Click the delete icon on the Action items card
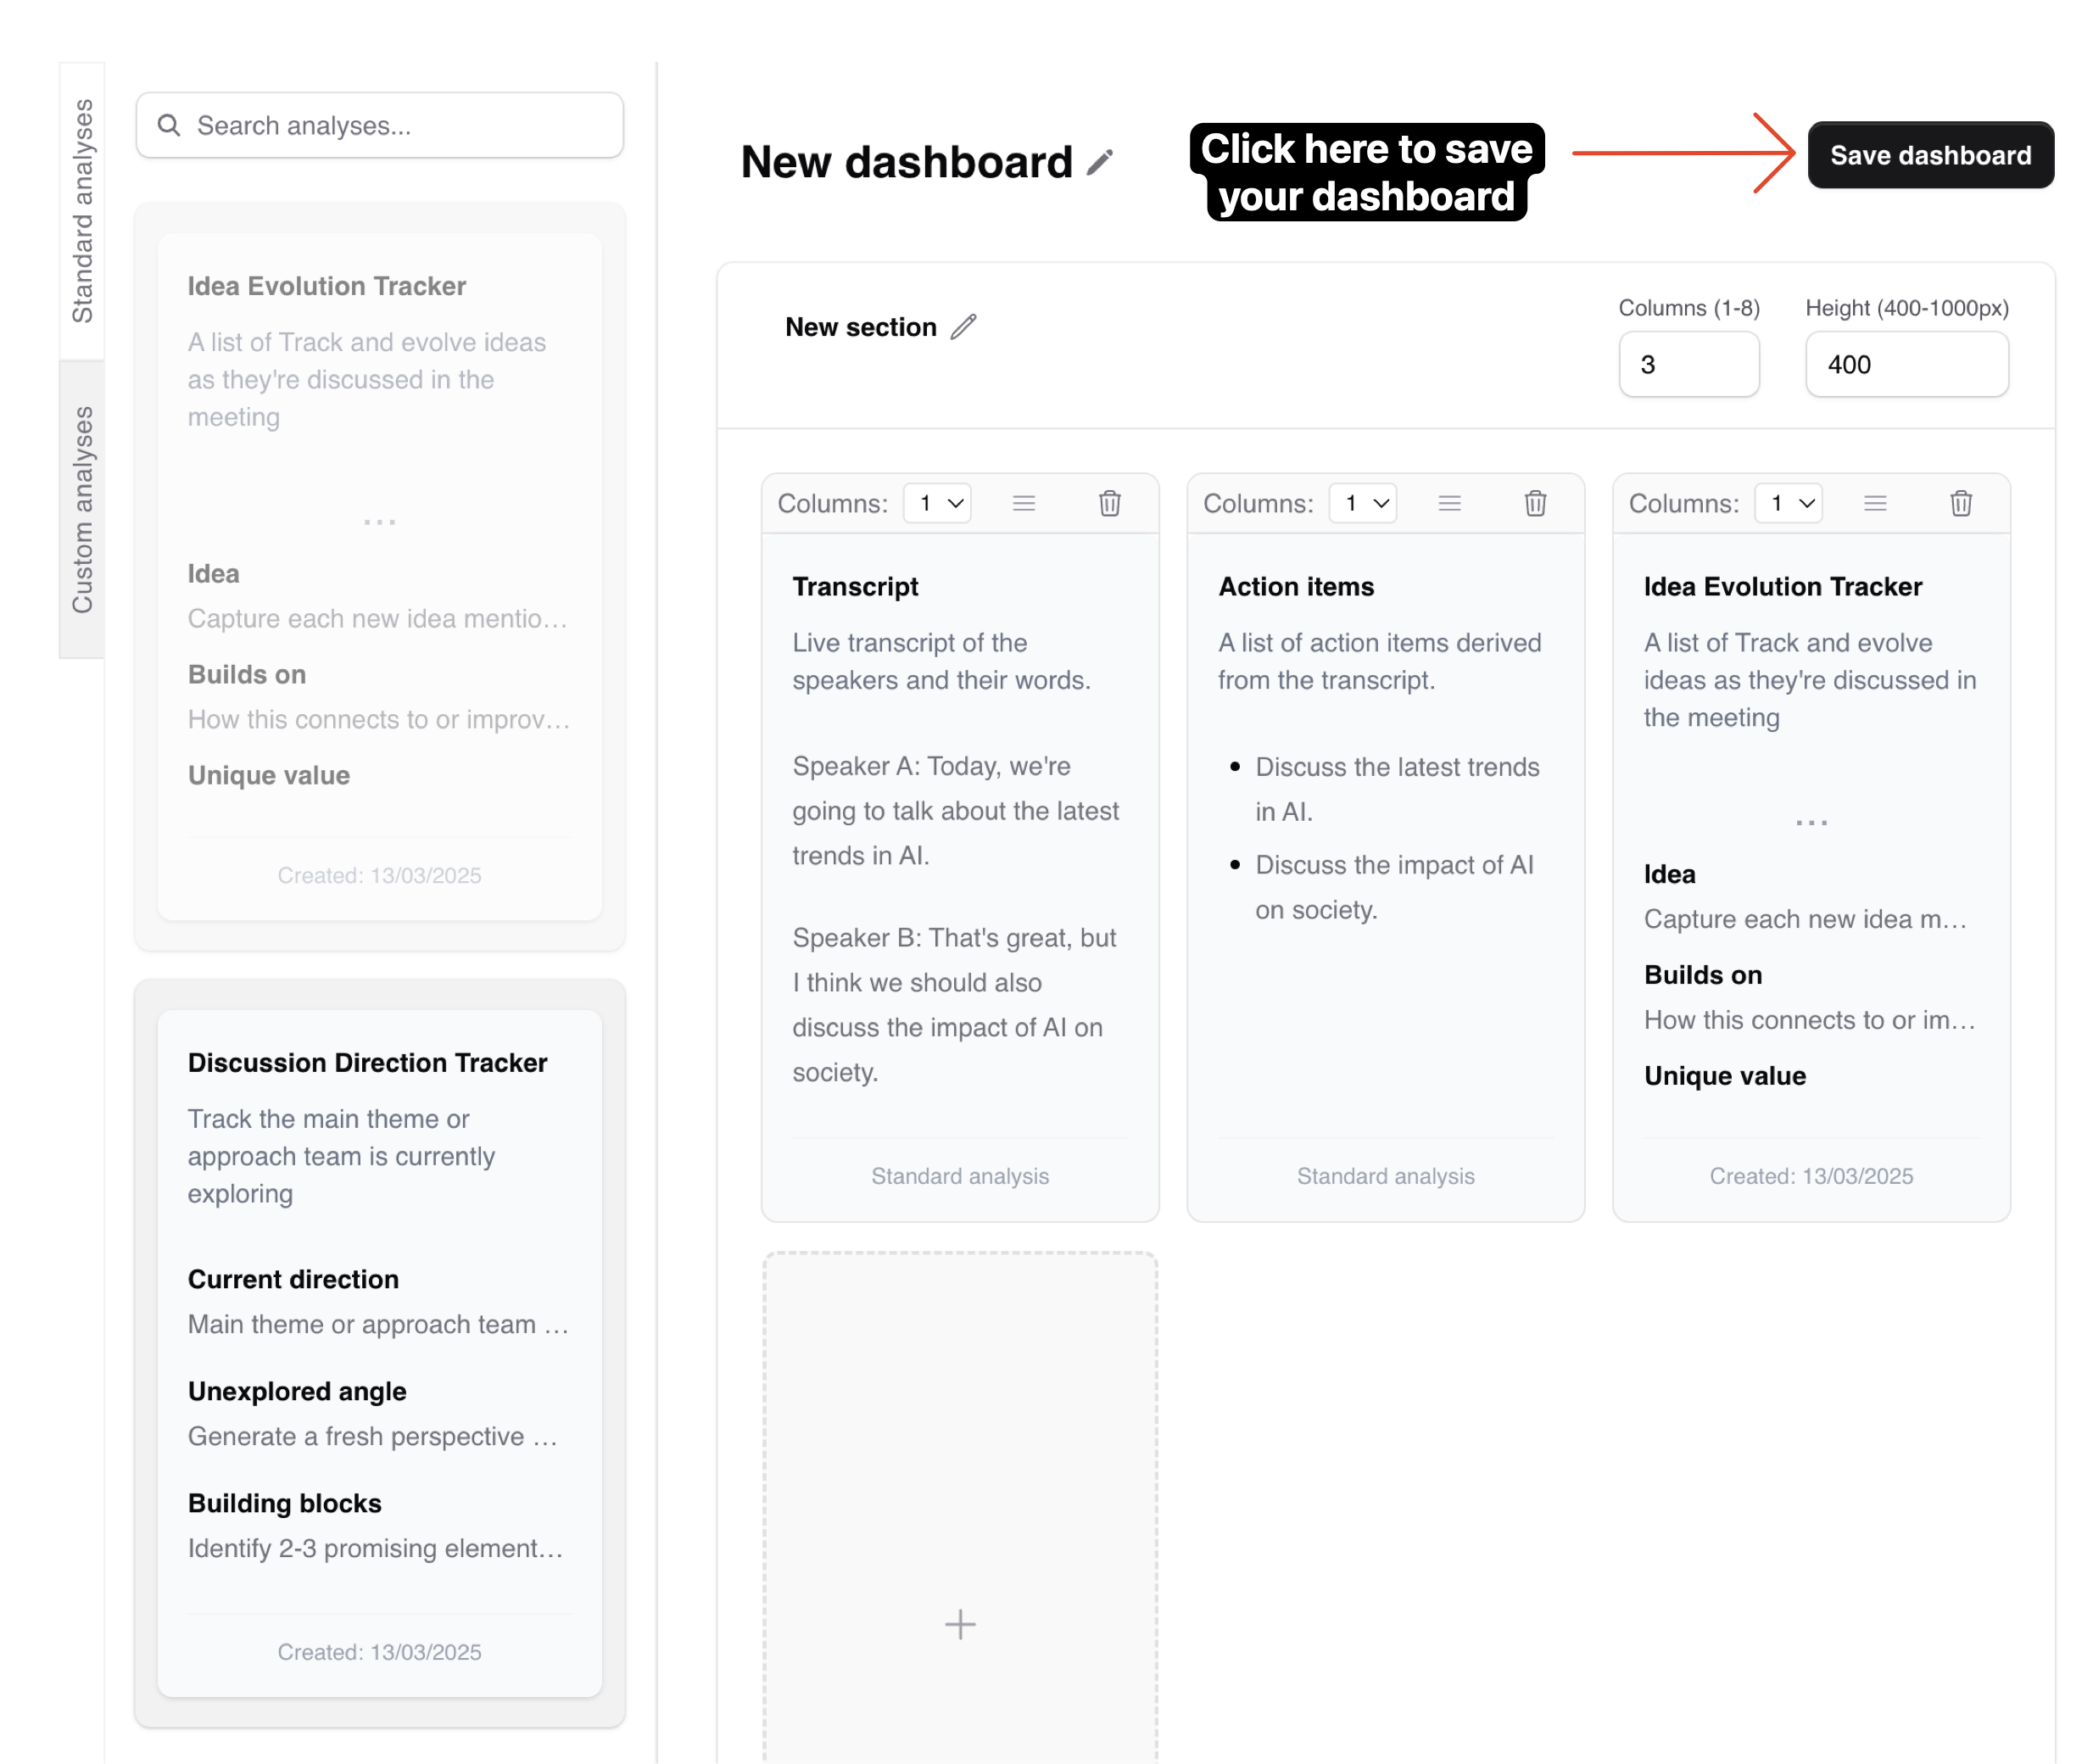 [1535, 505]
